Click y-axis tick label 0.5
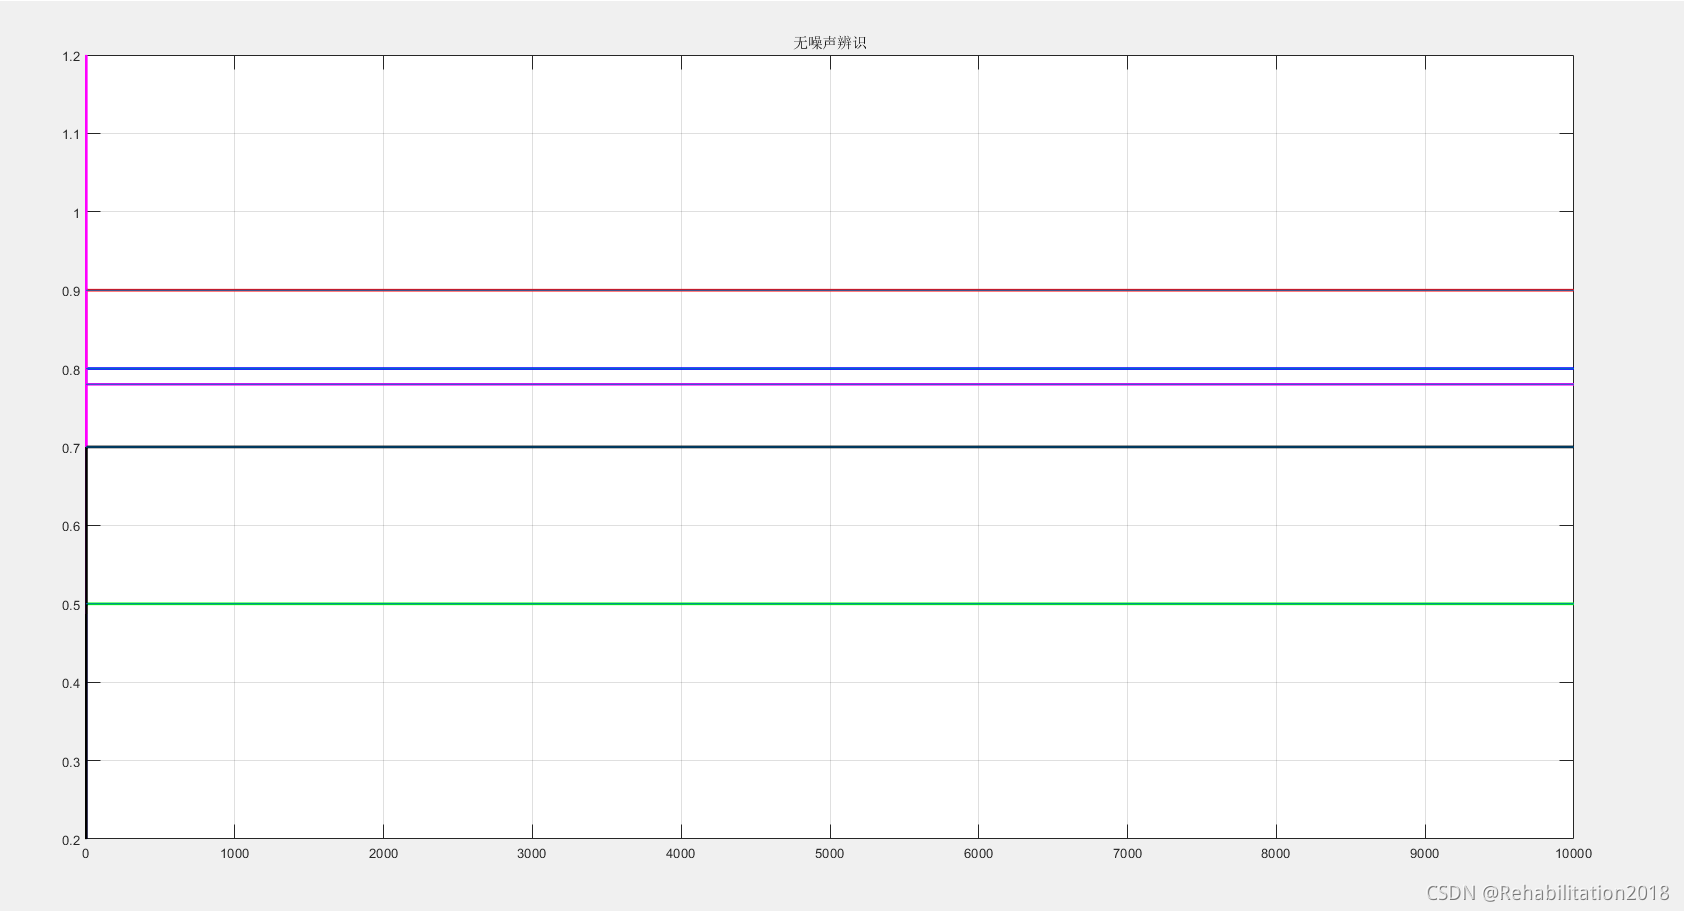This screenshot has height=911, width=1684. [x=71, y=605]
